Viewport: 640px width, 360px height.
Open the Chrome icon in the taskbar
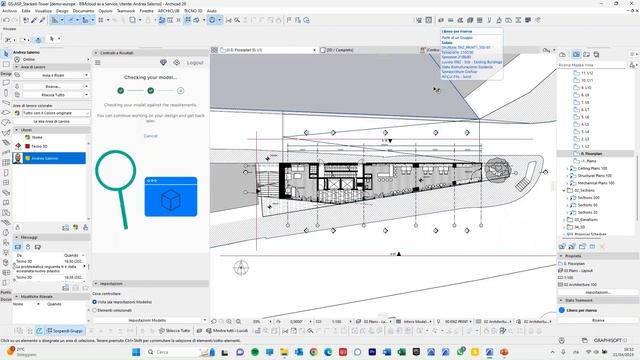point(313,352)
